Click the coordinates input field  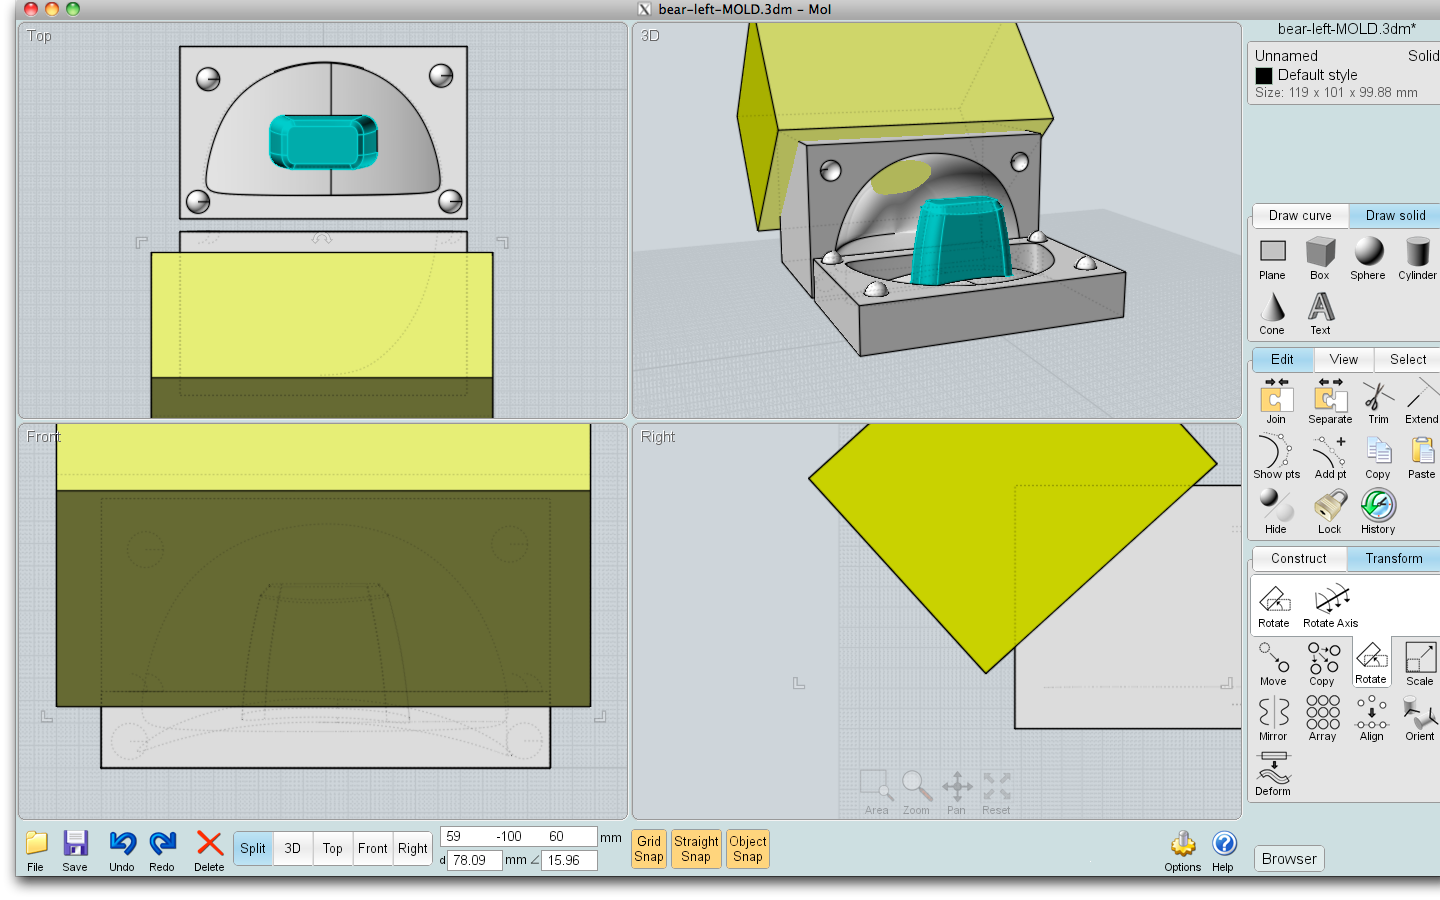coord(518,837)
